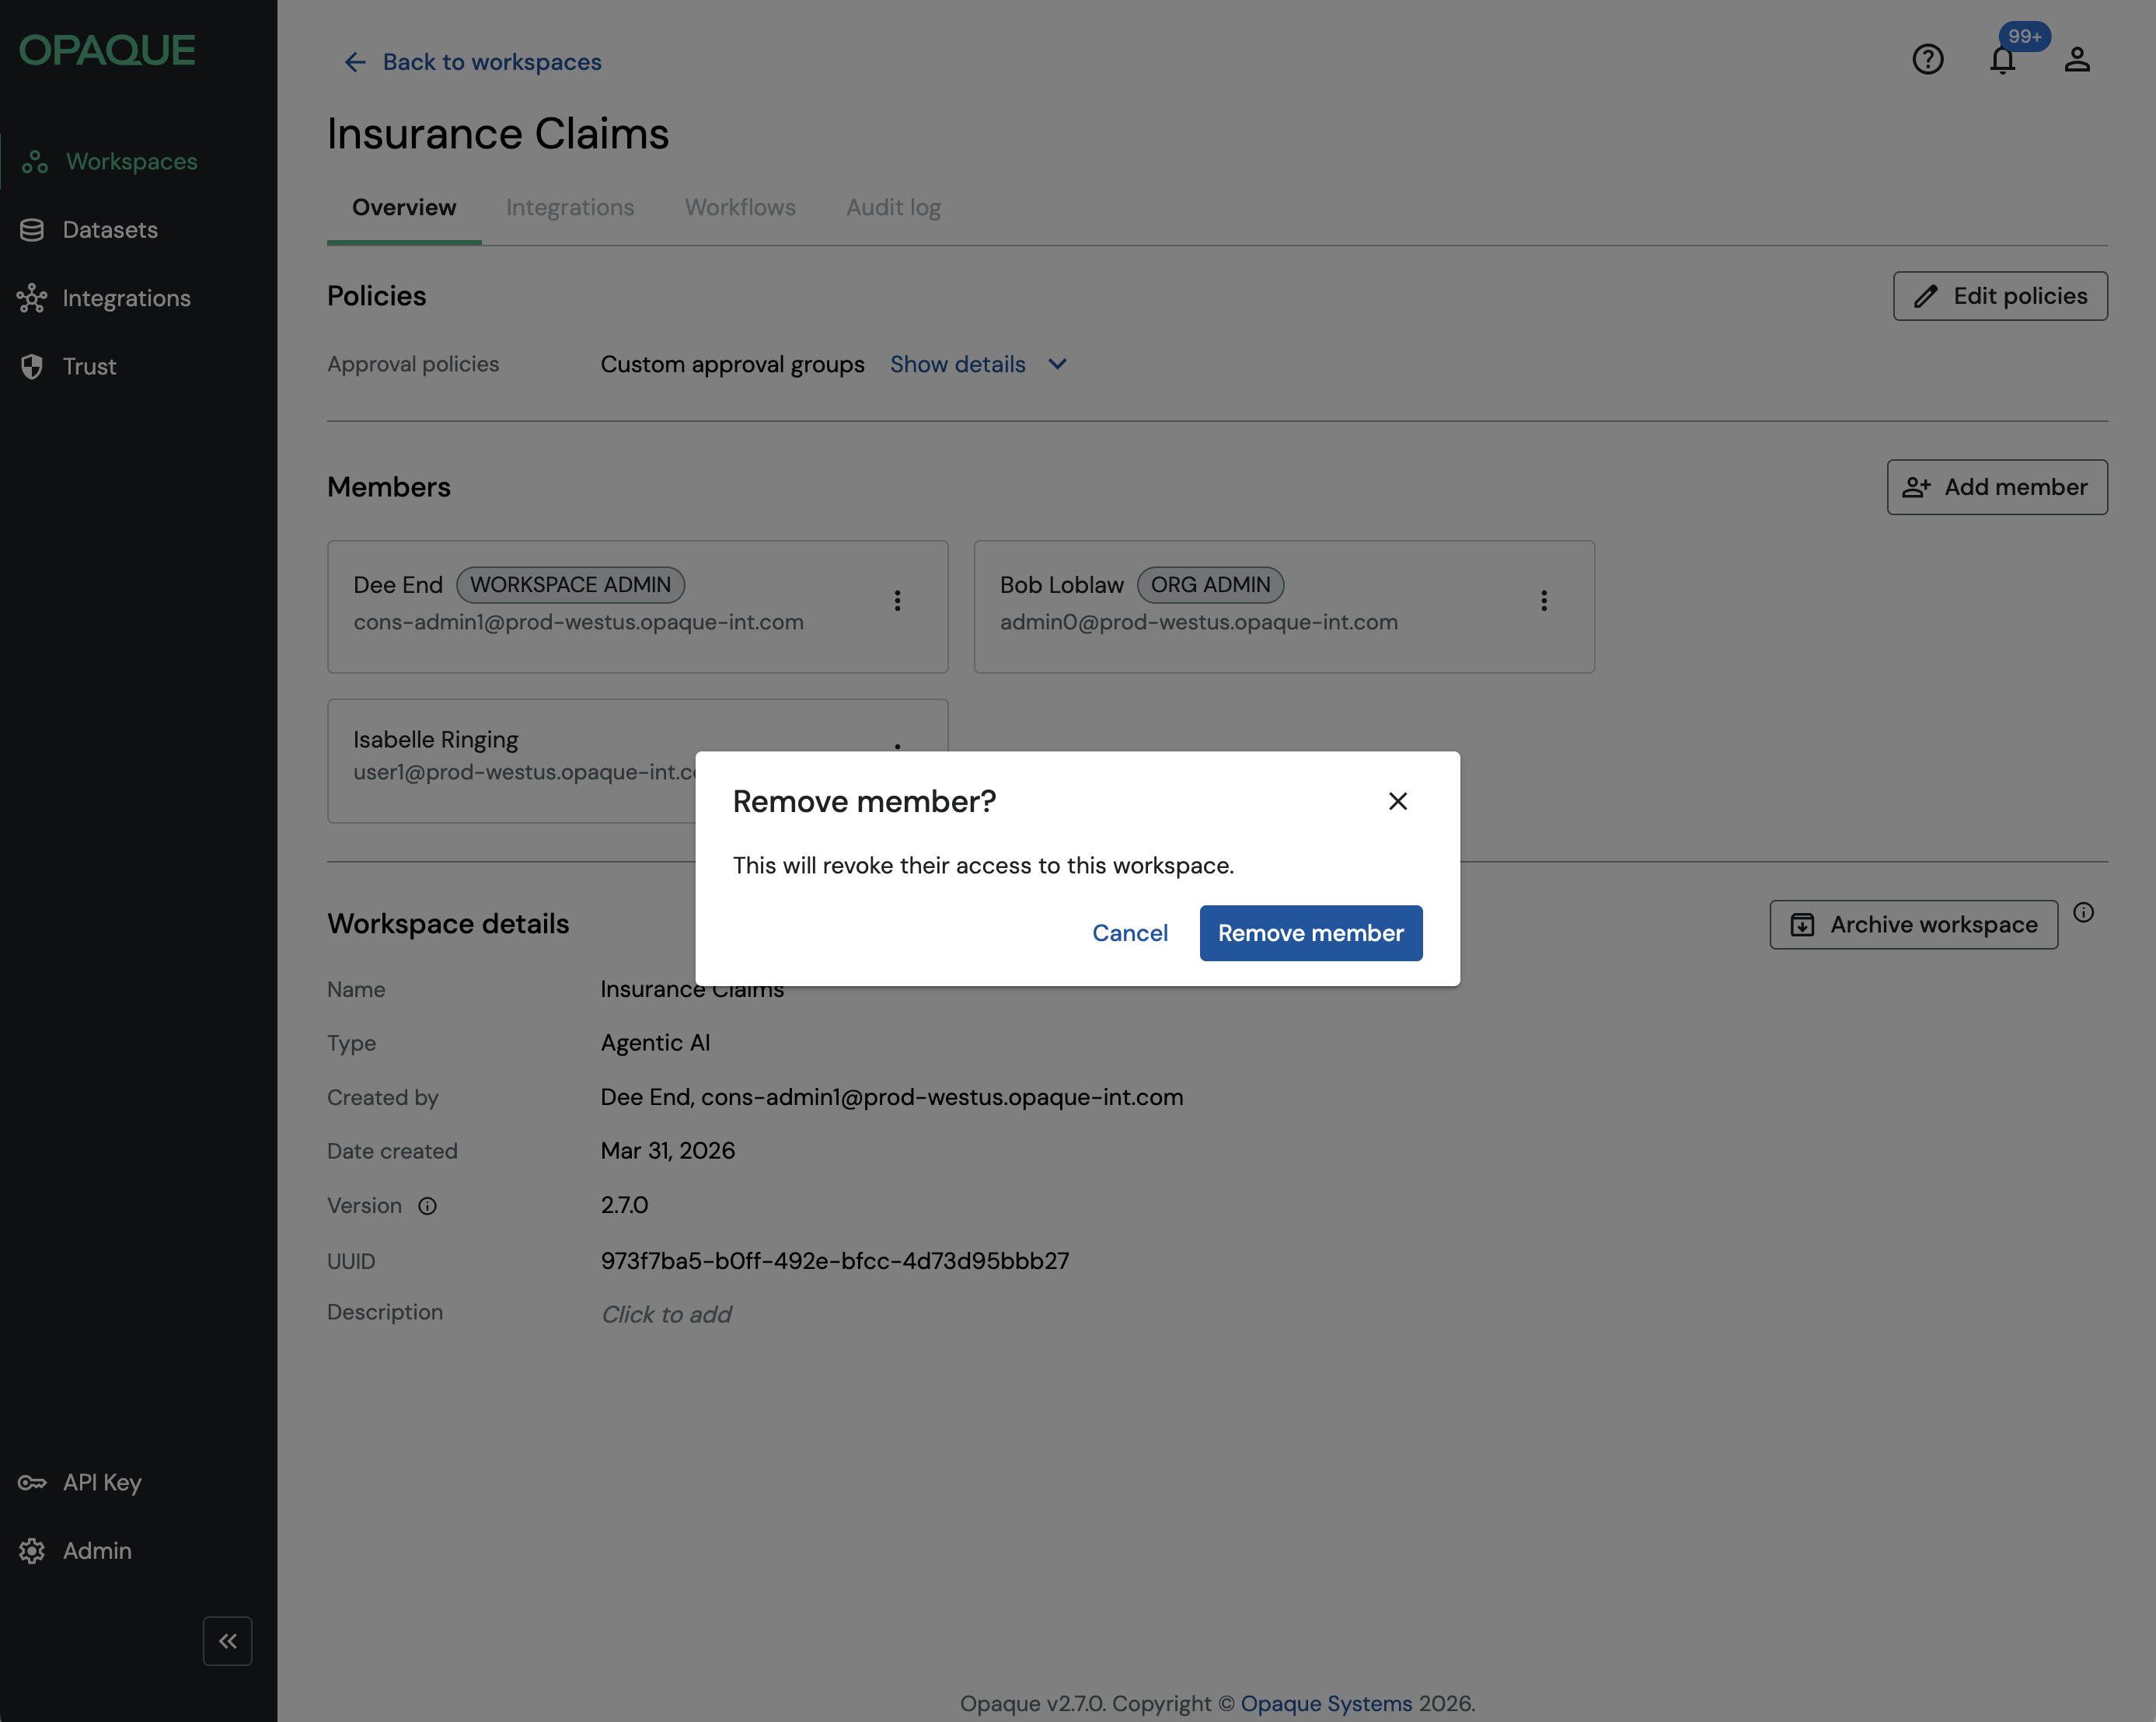Open Isabelle Ringing member options menu
The height and width of the screenshot is (1722, 2156).
click(x=897, y=745)
